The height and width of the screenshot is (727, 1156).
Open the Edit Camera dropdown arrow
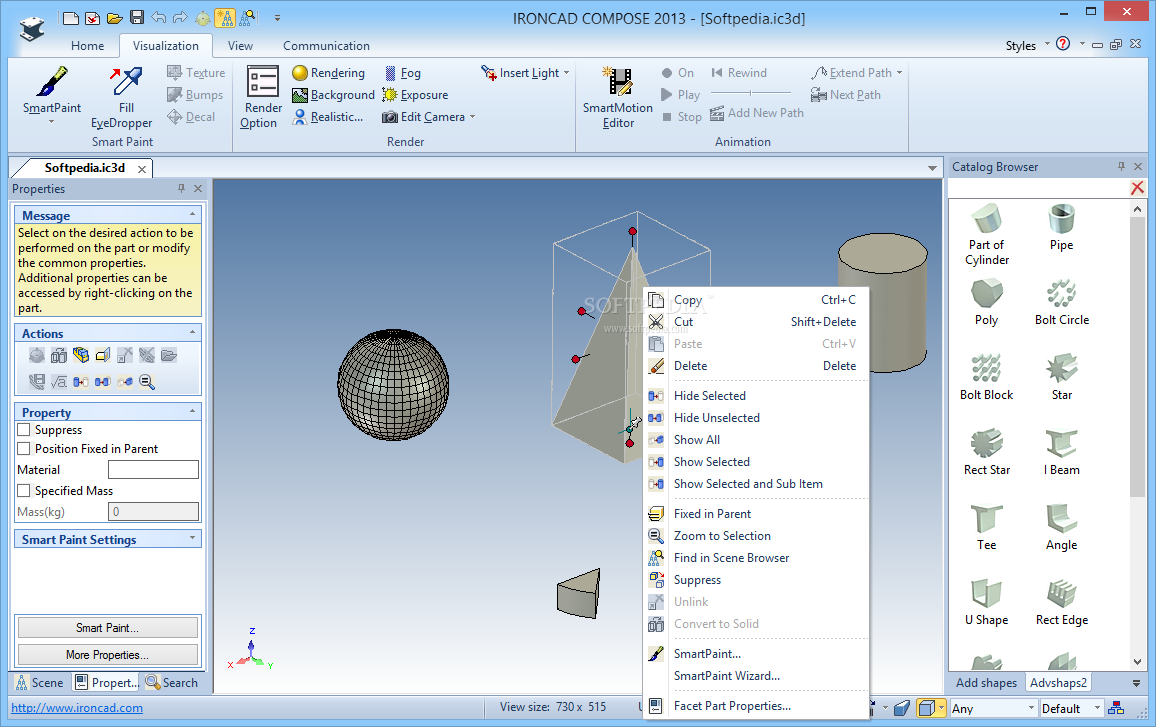pos(472,117)
